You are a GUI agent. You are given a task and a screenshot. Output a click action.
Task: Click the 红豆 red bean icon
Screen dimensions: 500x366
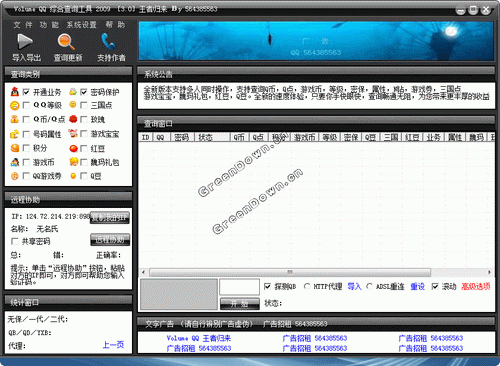pos(73,148)
